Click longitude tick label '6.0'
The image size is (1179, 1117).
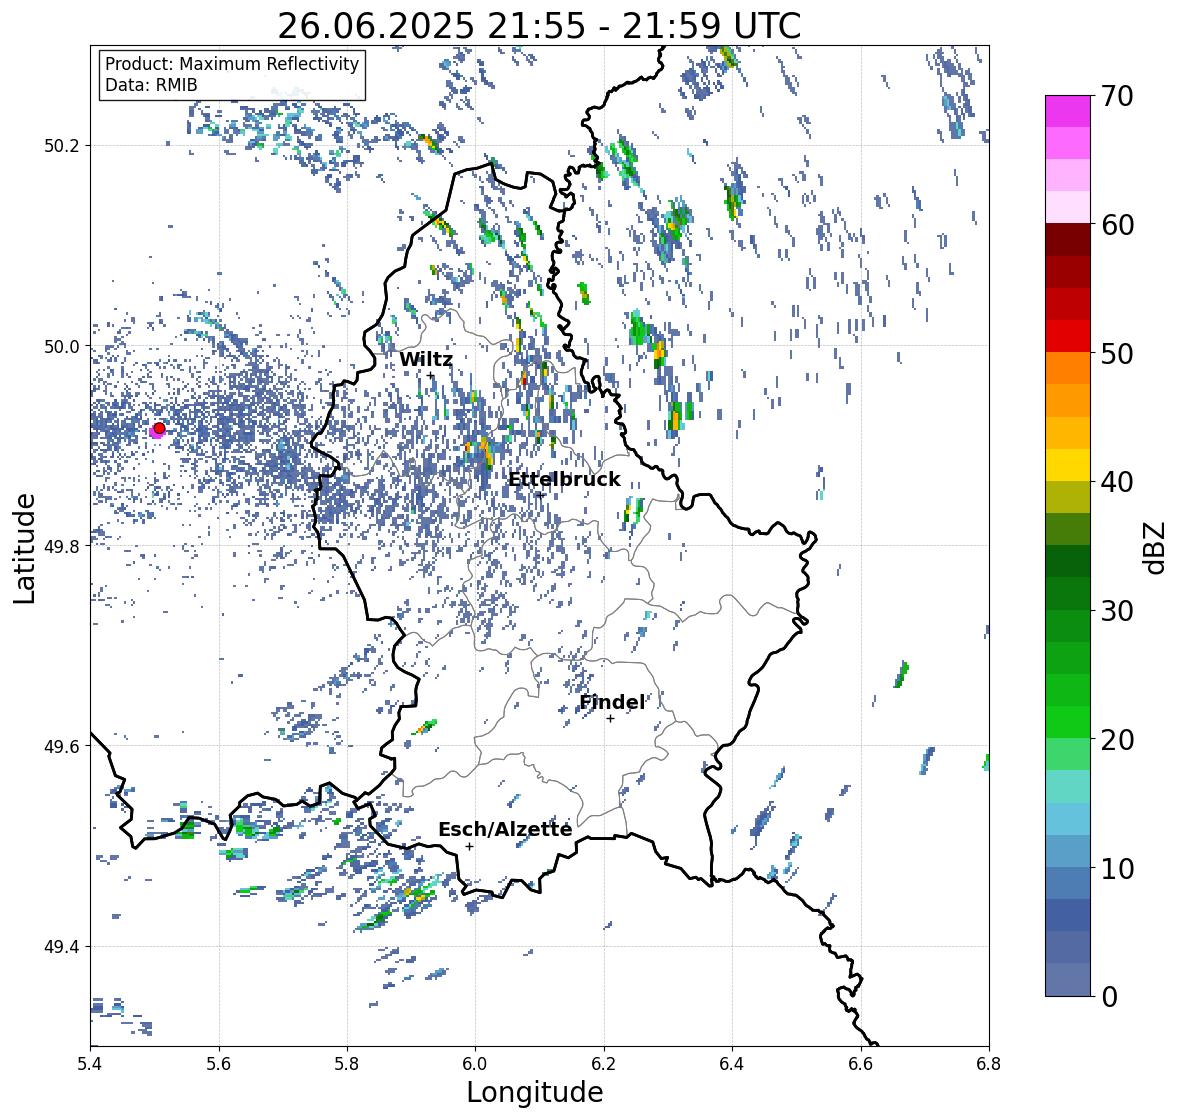pos(475,1064)
